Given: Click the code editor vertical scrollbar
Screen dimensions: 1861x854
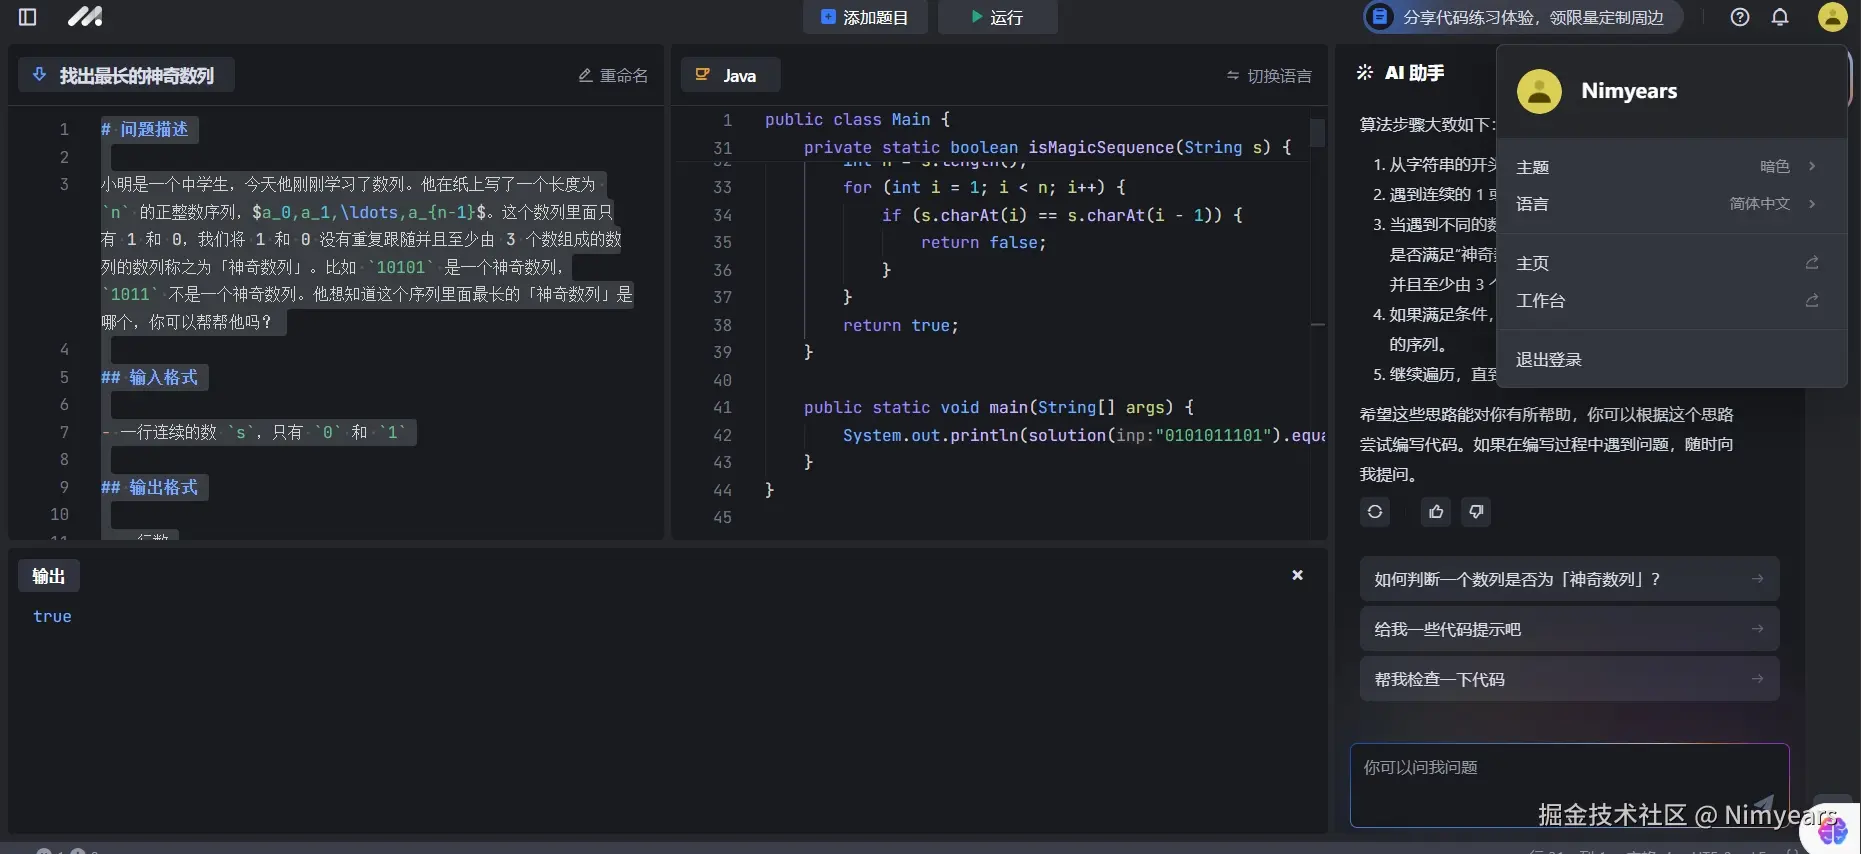Looking at the screenshot, I should tap(1317, 133).
